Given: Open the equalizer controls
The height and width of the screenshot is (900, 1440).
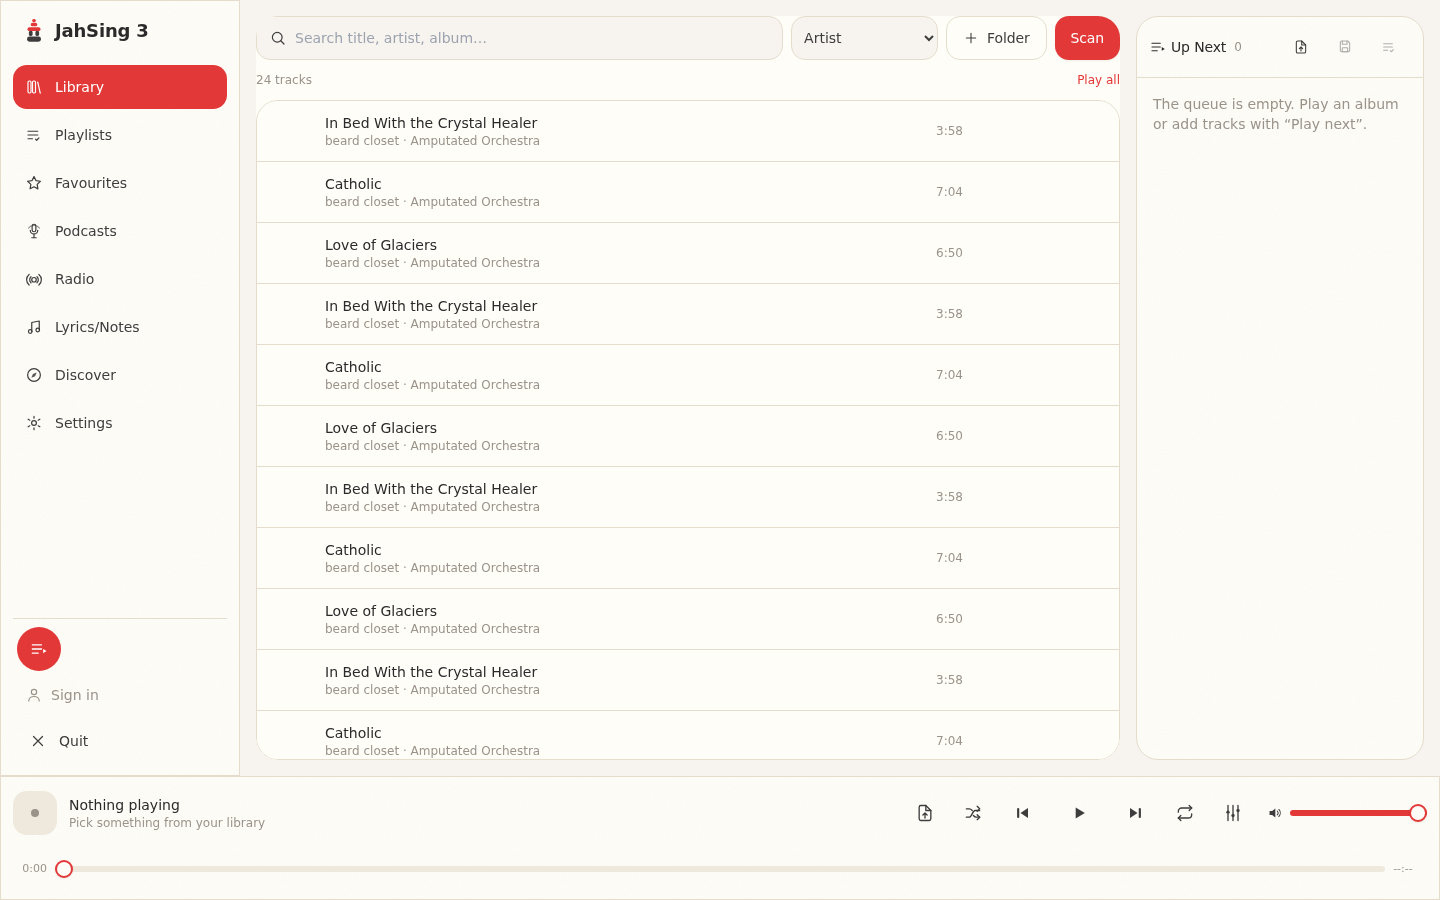Looking at the screenshot, I should point(1233,813).
